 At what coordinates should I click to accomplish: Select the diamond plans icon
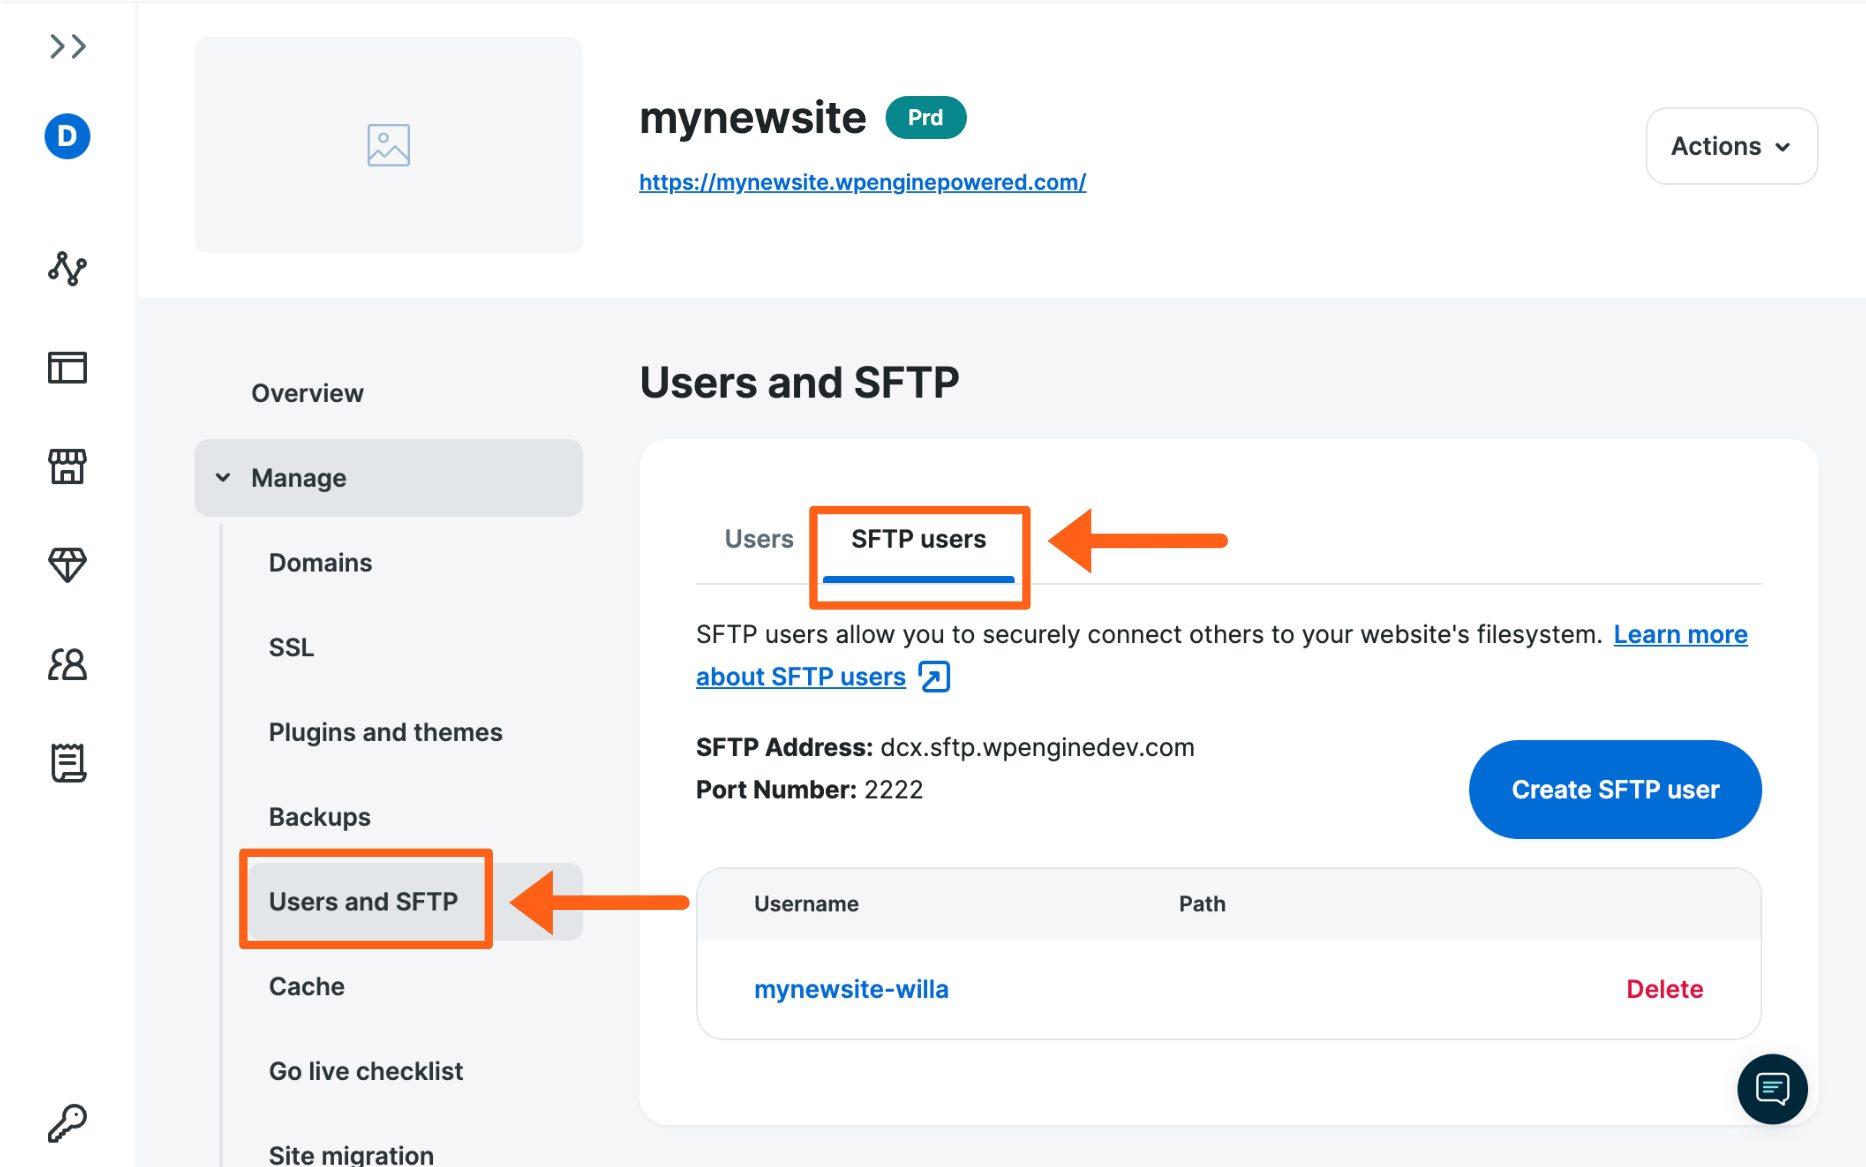(x=67, y=565)
